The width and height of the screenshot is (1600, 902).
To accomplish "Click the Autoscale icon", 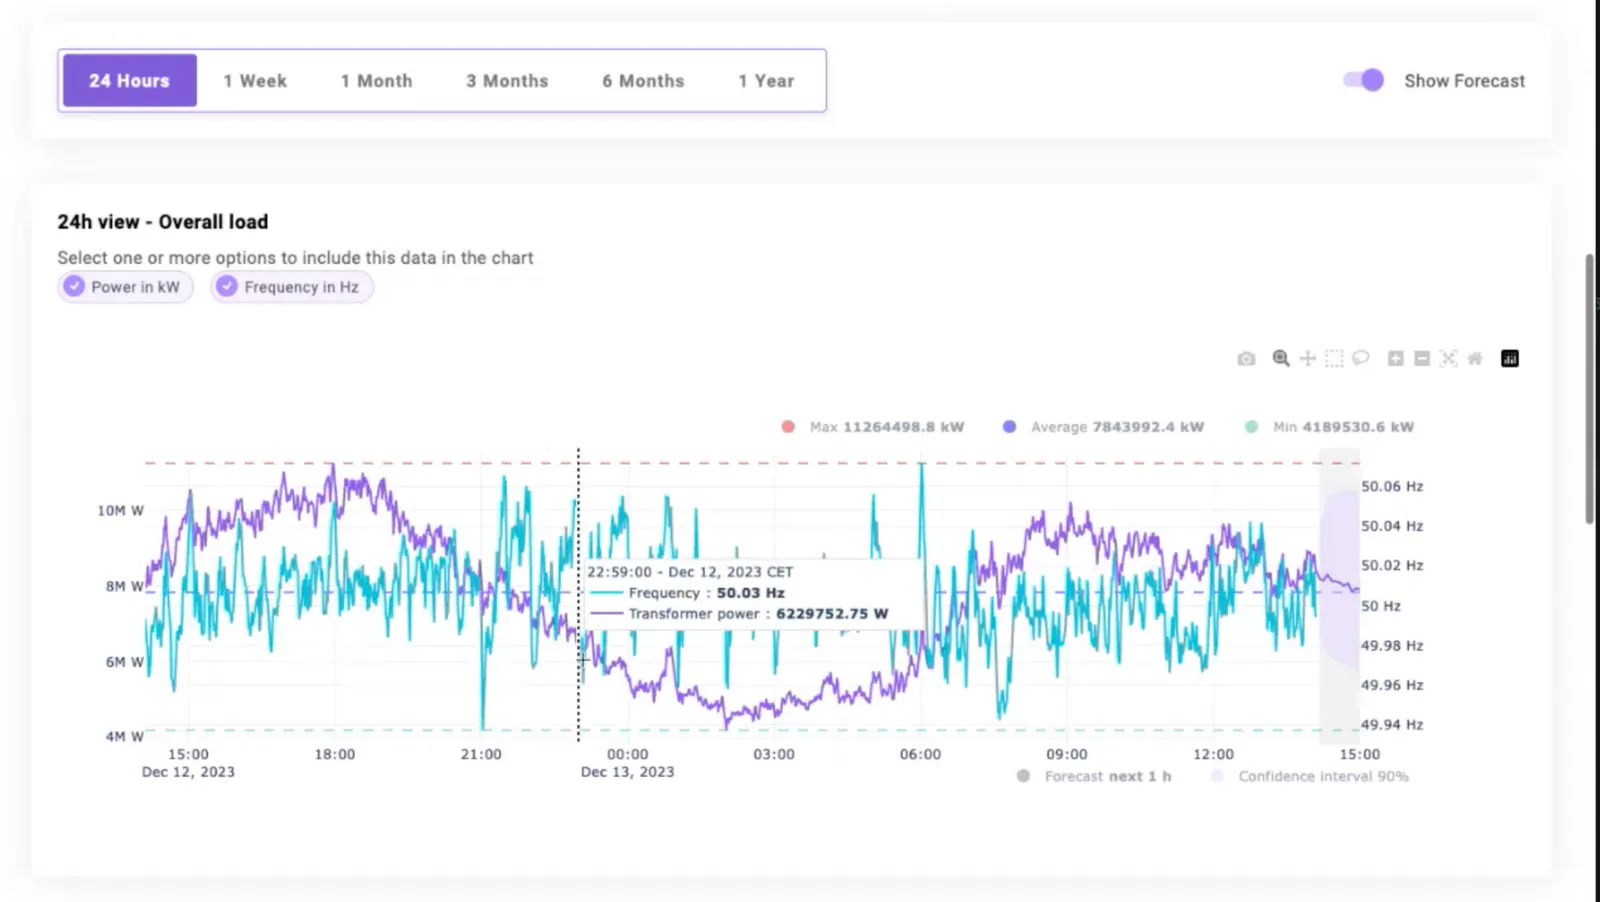I will tap(1449, 358).
